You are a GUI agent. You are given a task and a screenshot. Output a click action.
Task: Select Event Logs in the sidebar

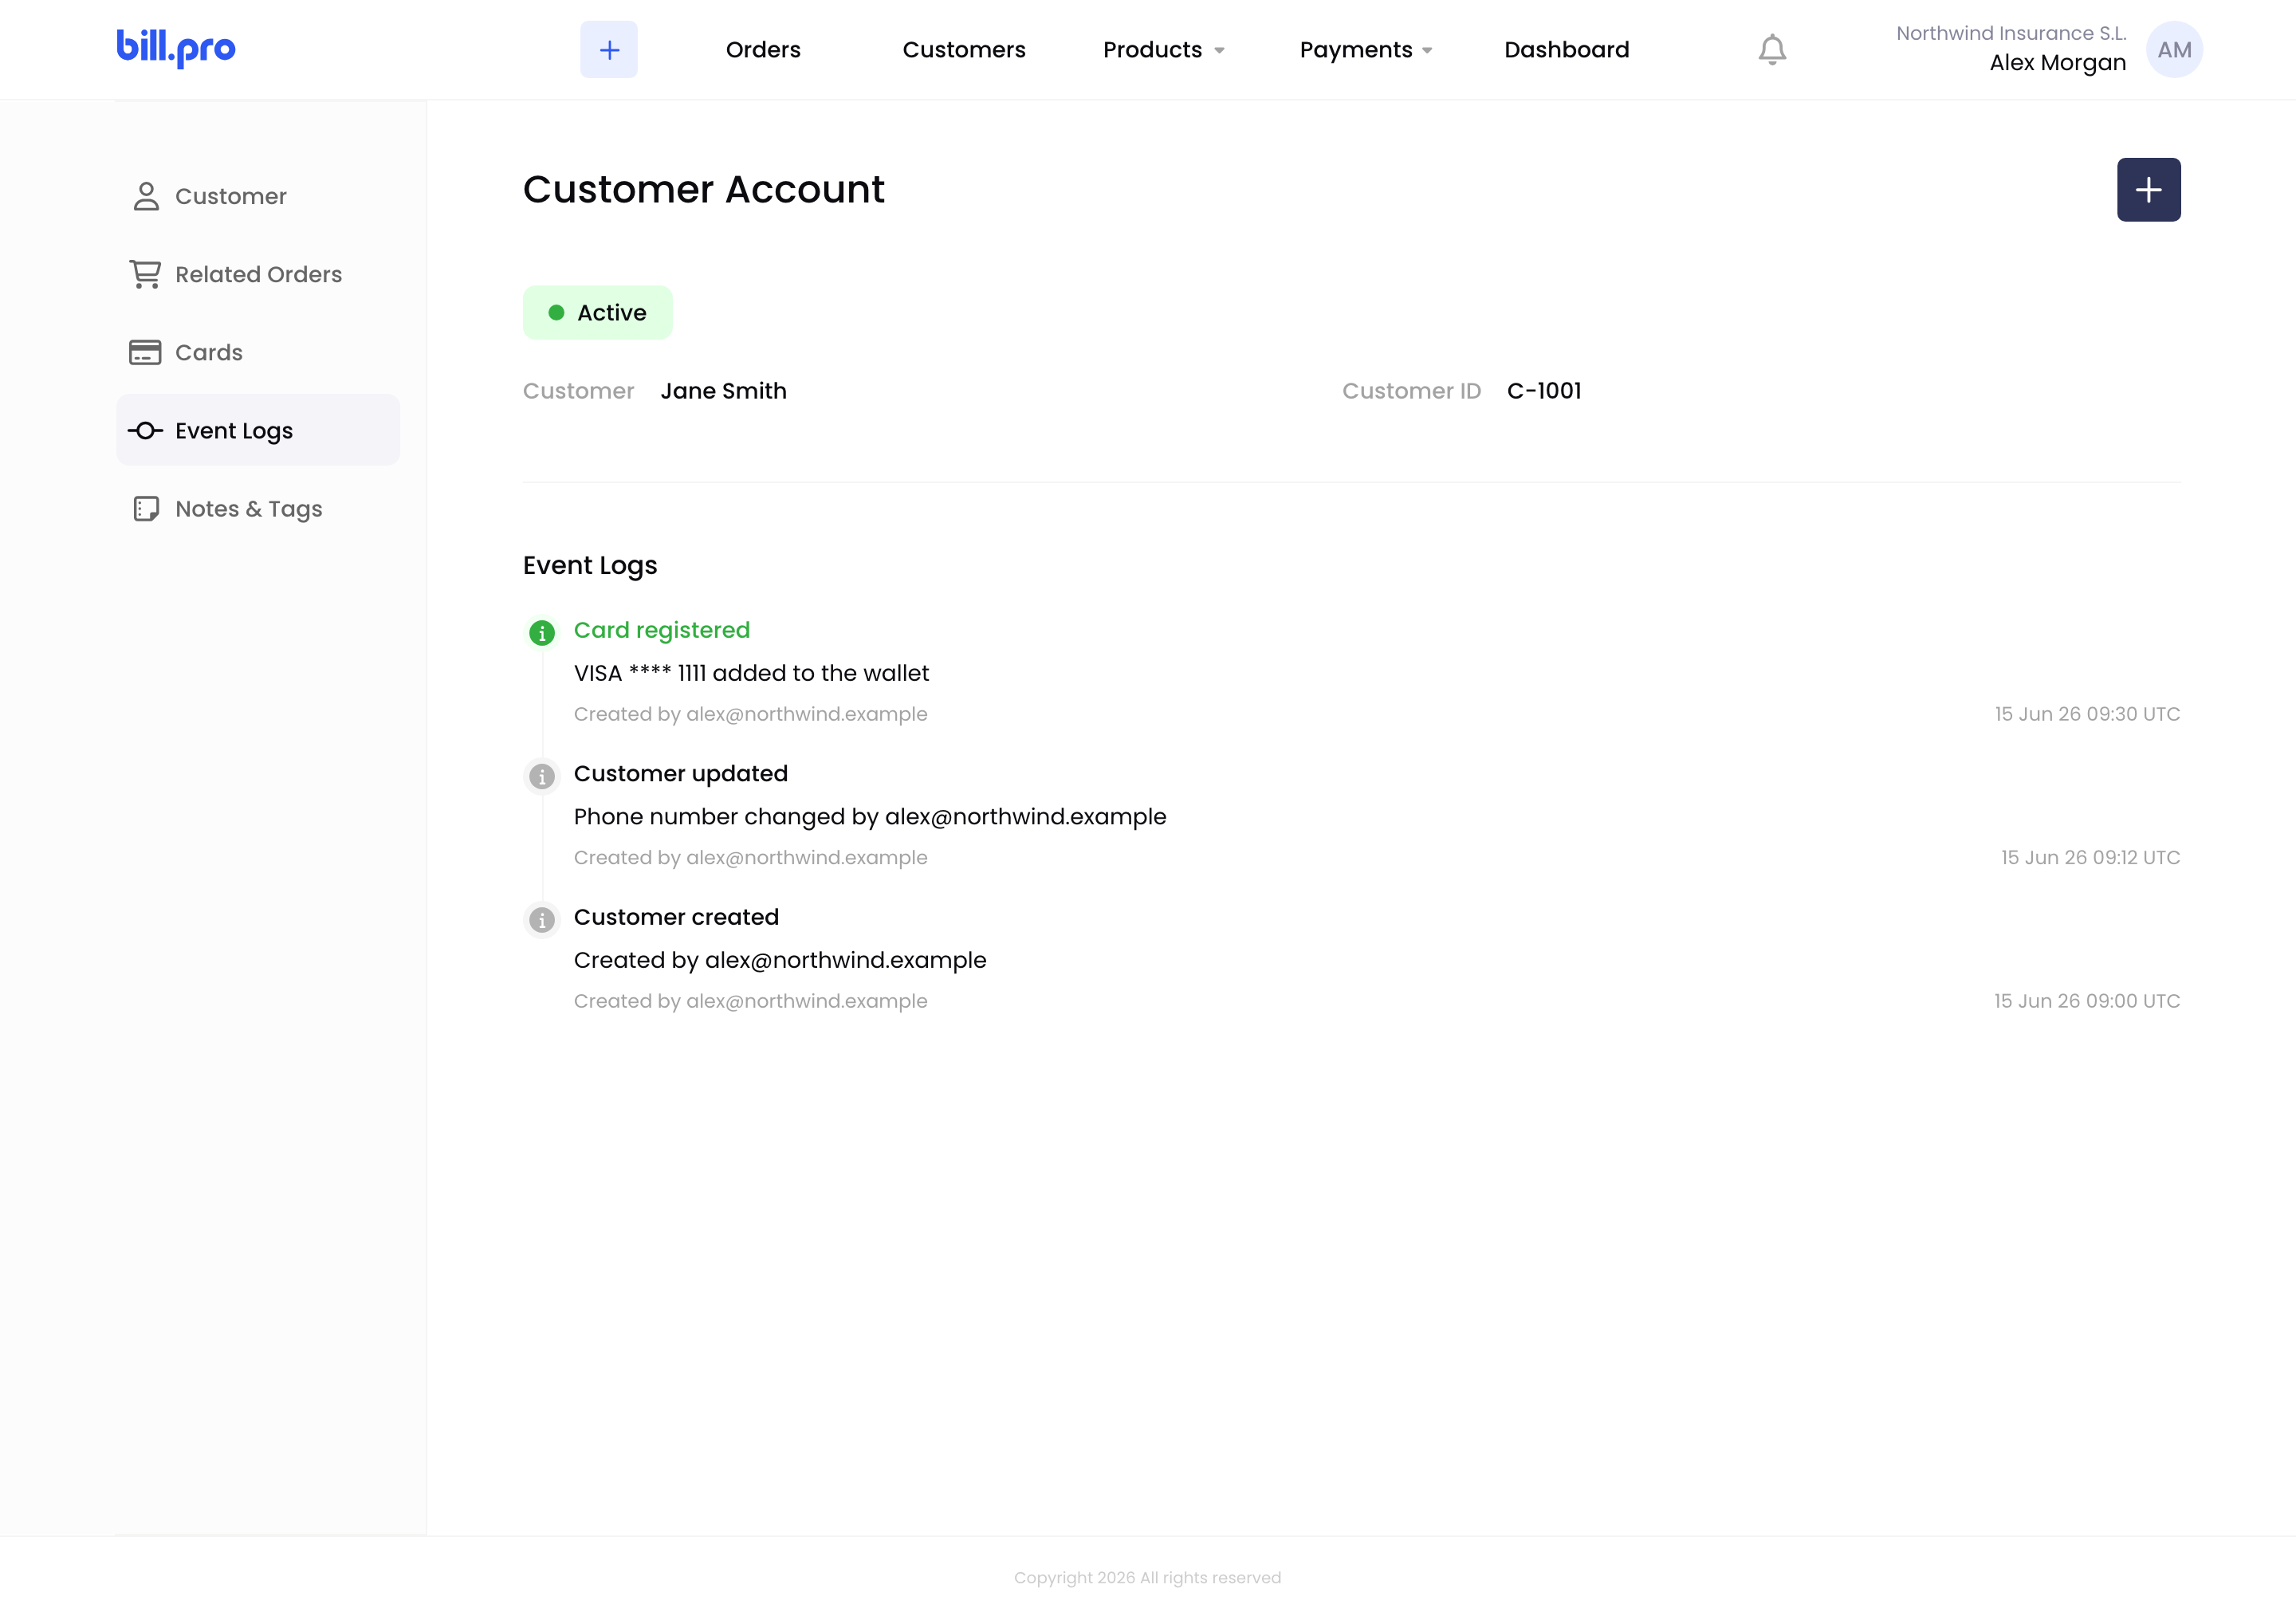(x=258, y=430)
